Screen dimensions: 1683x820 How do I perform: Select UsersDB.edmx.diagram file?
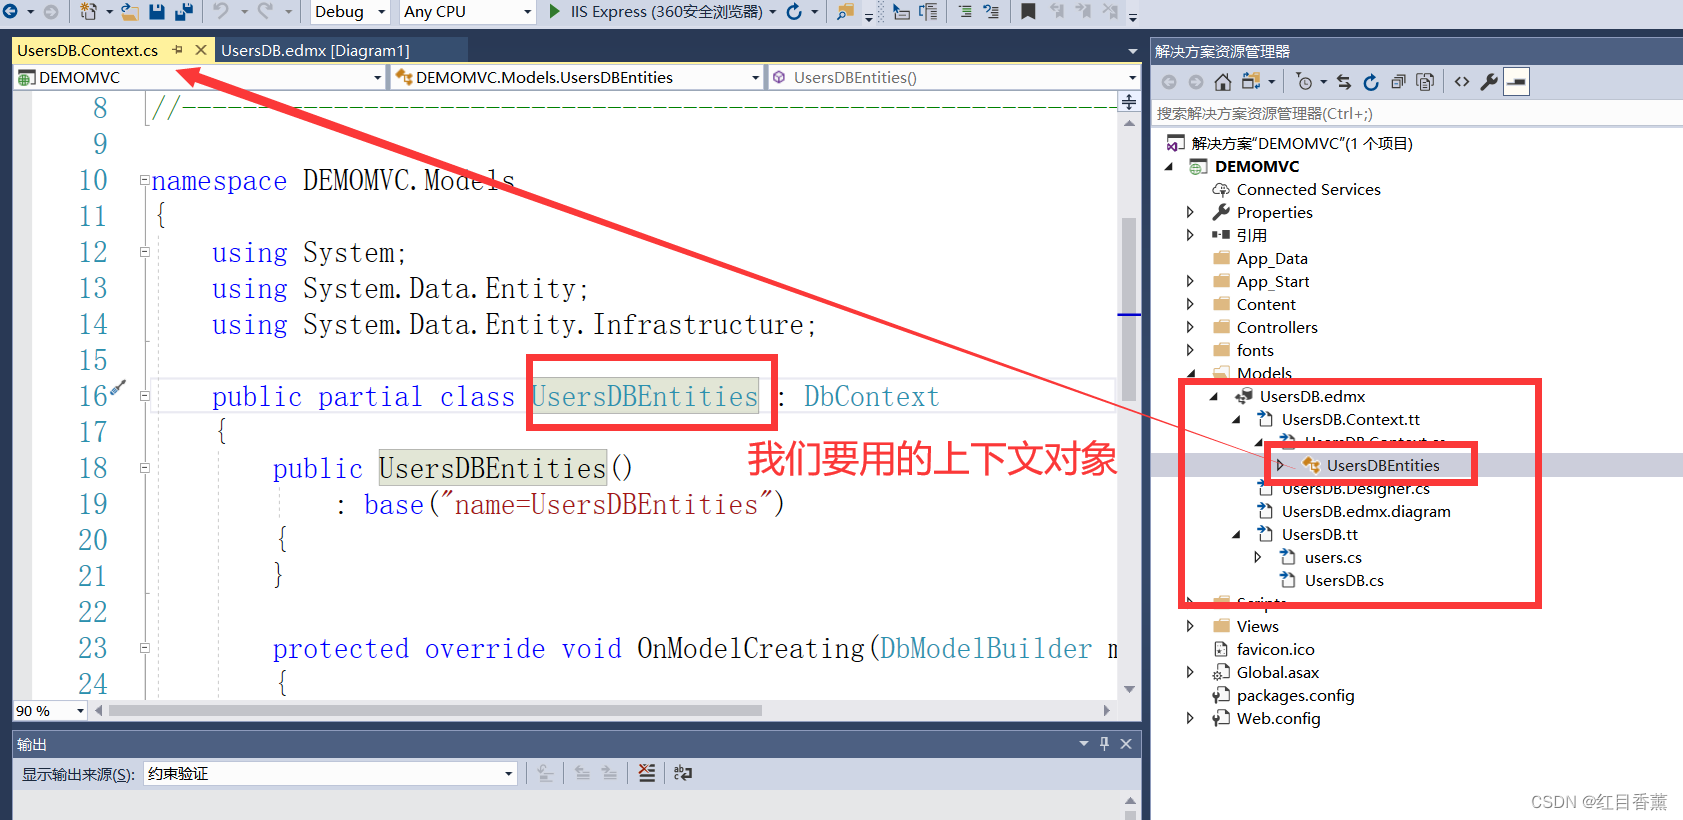[x=1366, y=511]
